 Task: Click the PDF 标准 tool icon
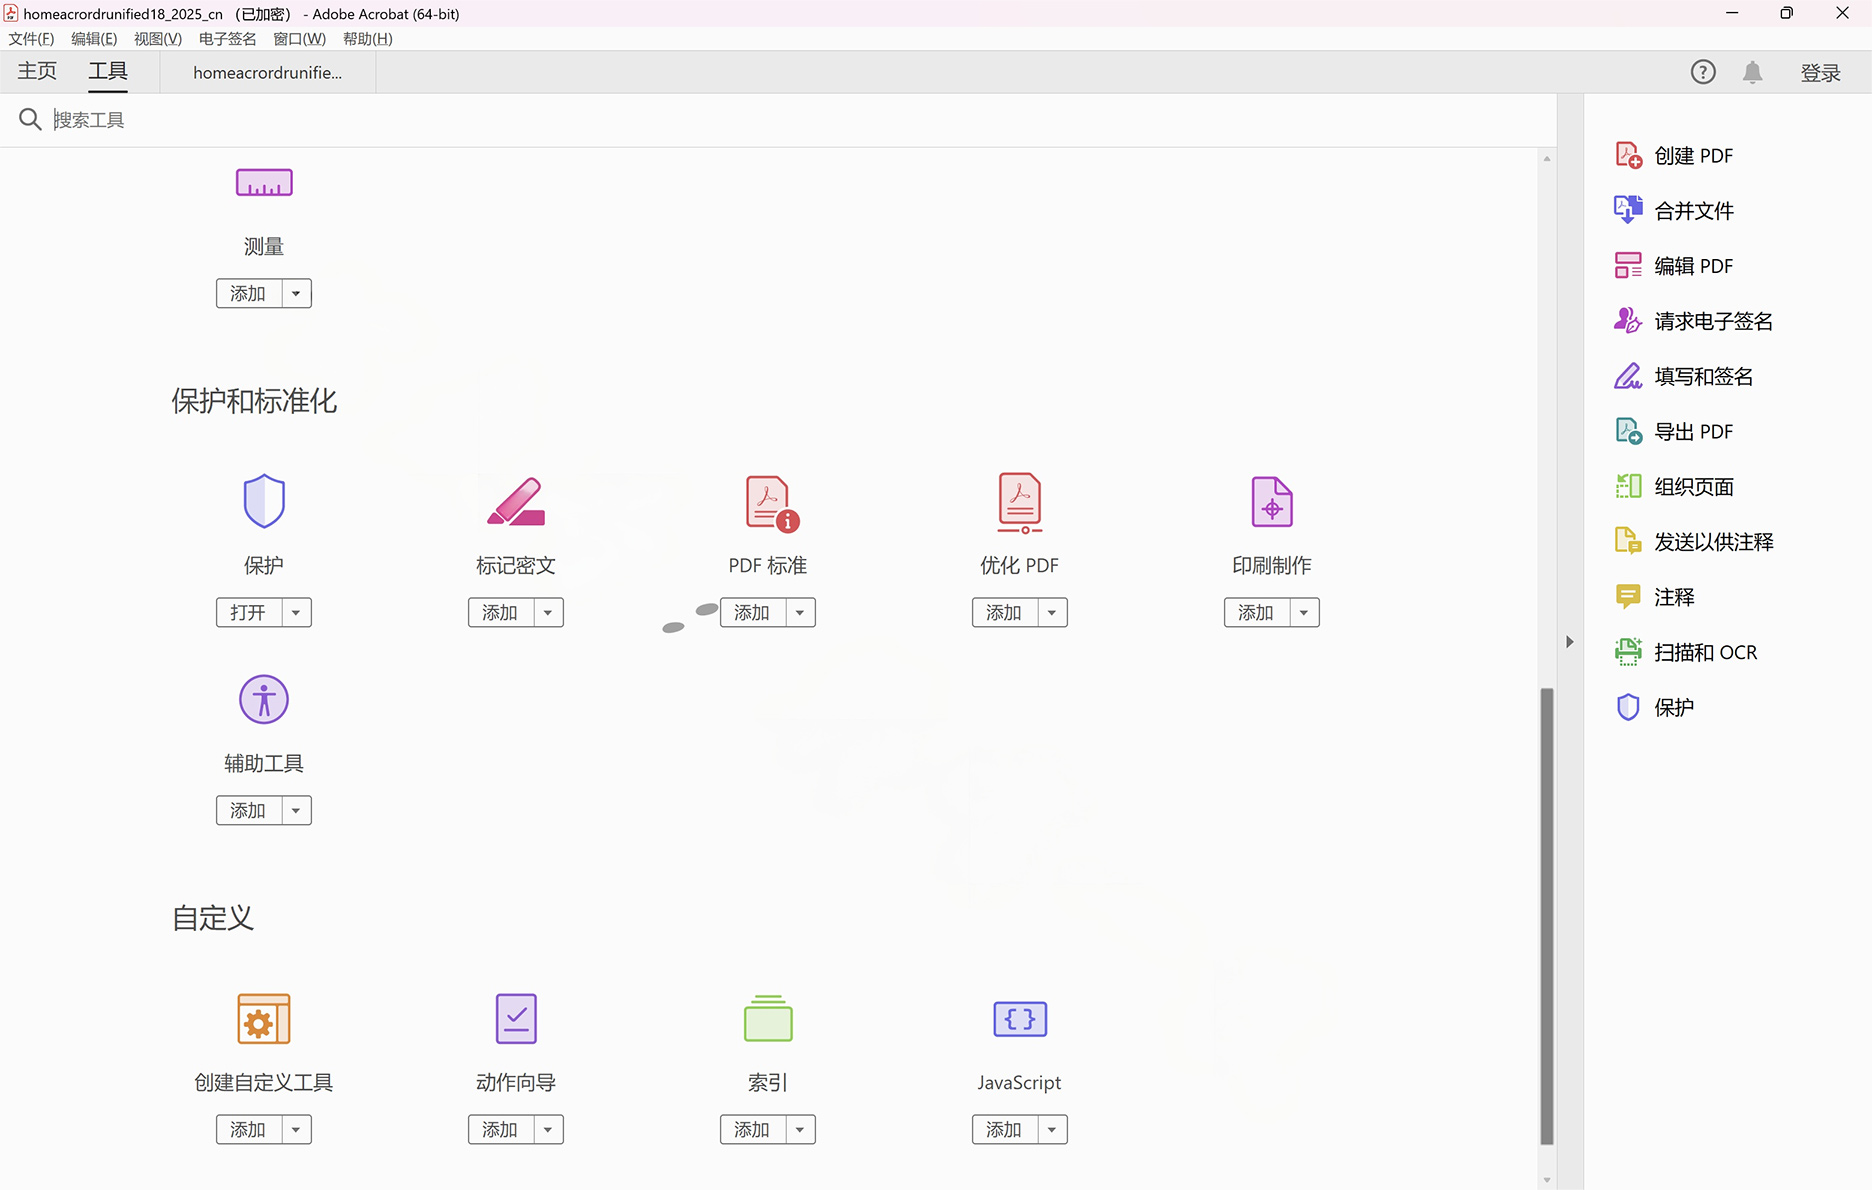pos(771,503)
